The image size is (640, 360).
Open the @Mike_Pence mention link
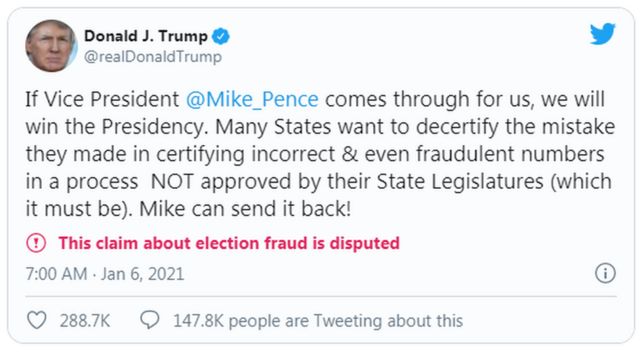(252, 99)
